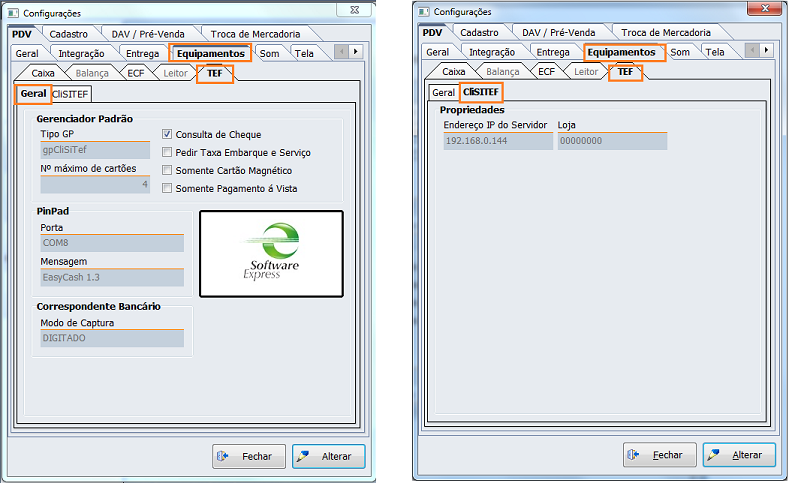
Task: Toggle the Somente Cartão Magnético checkbox
Action: [168, 170]
